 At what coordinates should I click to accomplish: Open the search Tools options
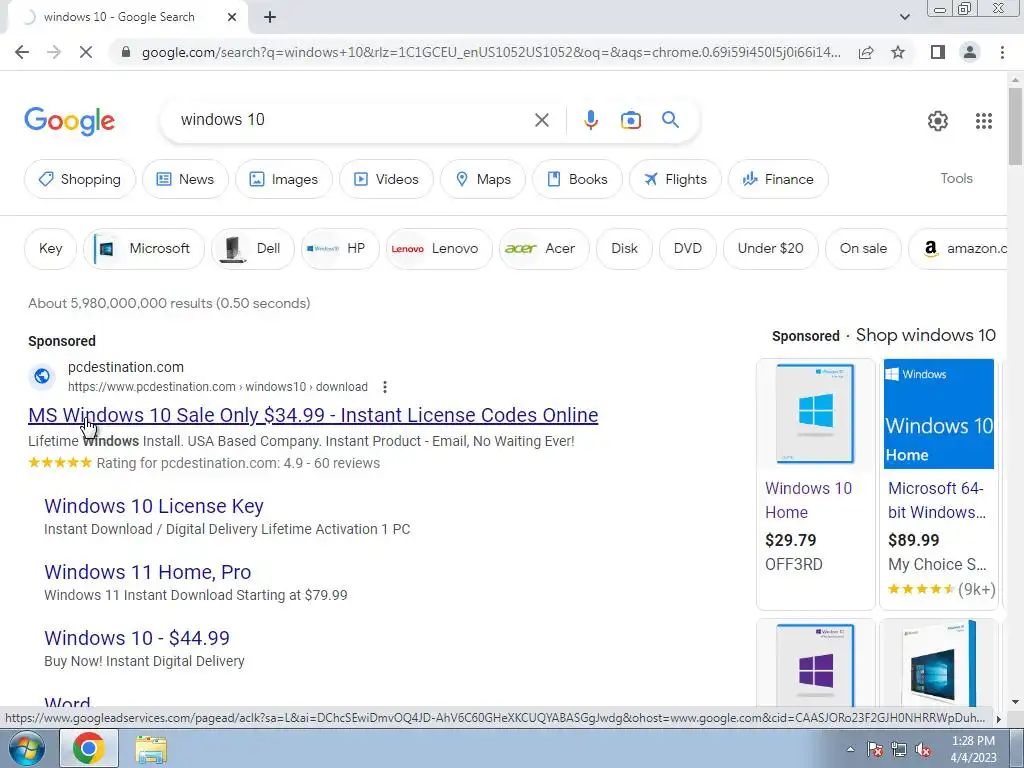(956, 178)
